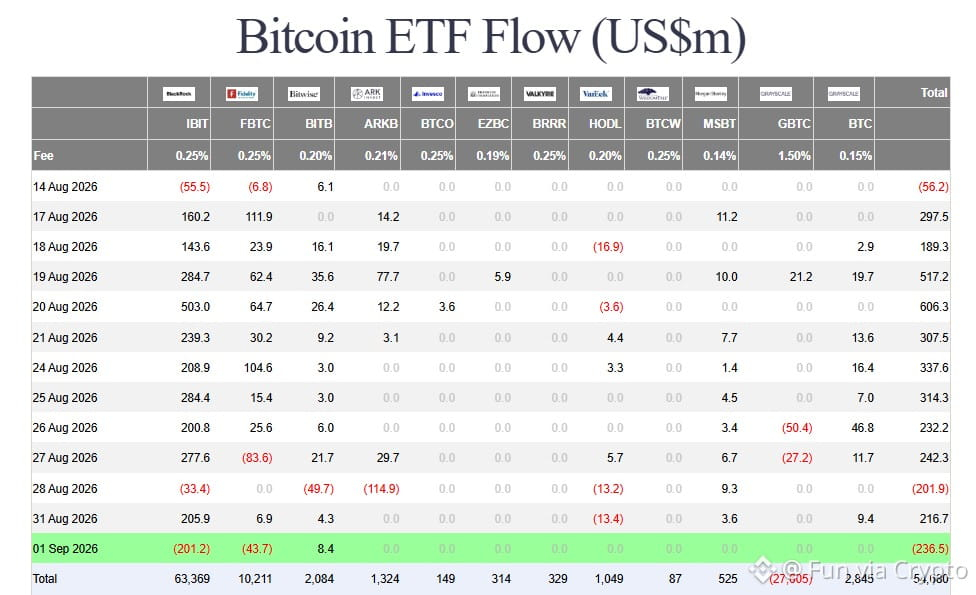Select the IBIT column header
This screenshot has width=976, height=595.
point(197,124)
